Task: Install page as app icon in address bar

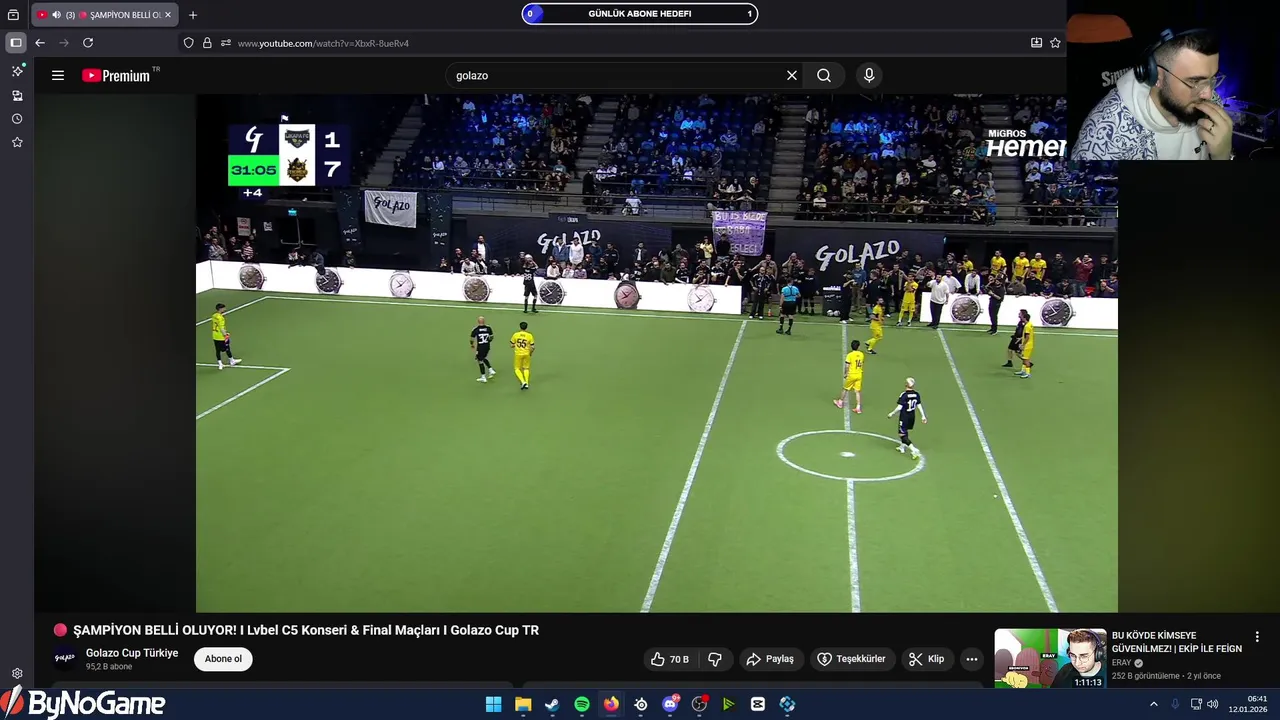Action: click(x=1036, y=43)
